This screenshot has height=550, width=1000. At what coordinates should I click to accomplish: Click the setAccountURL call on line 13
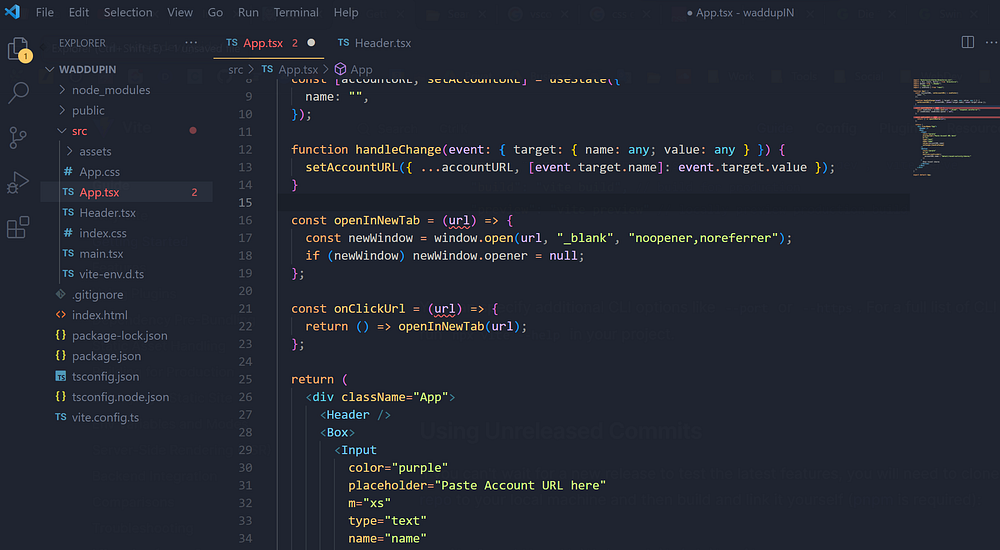[x=351, y=167]
